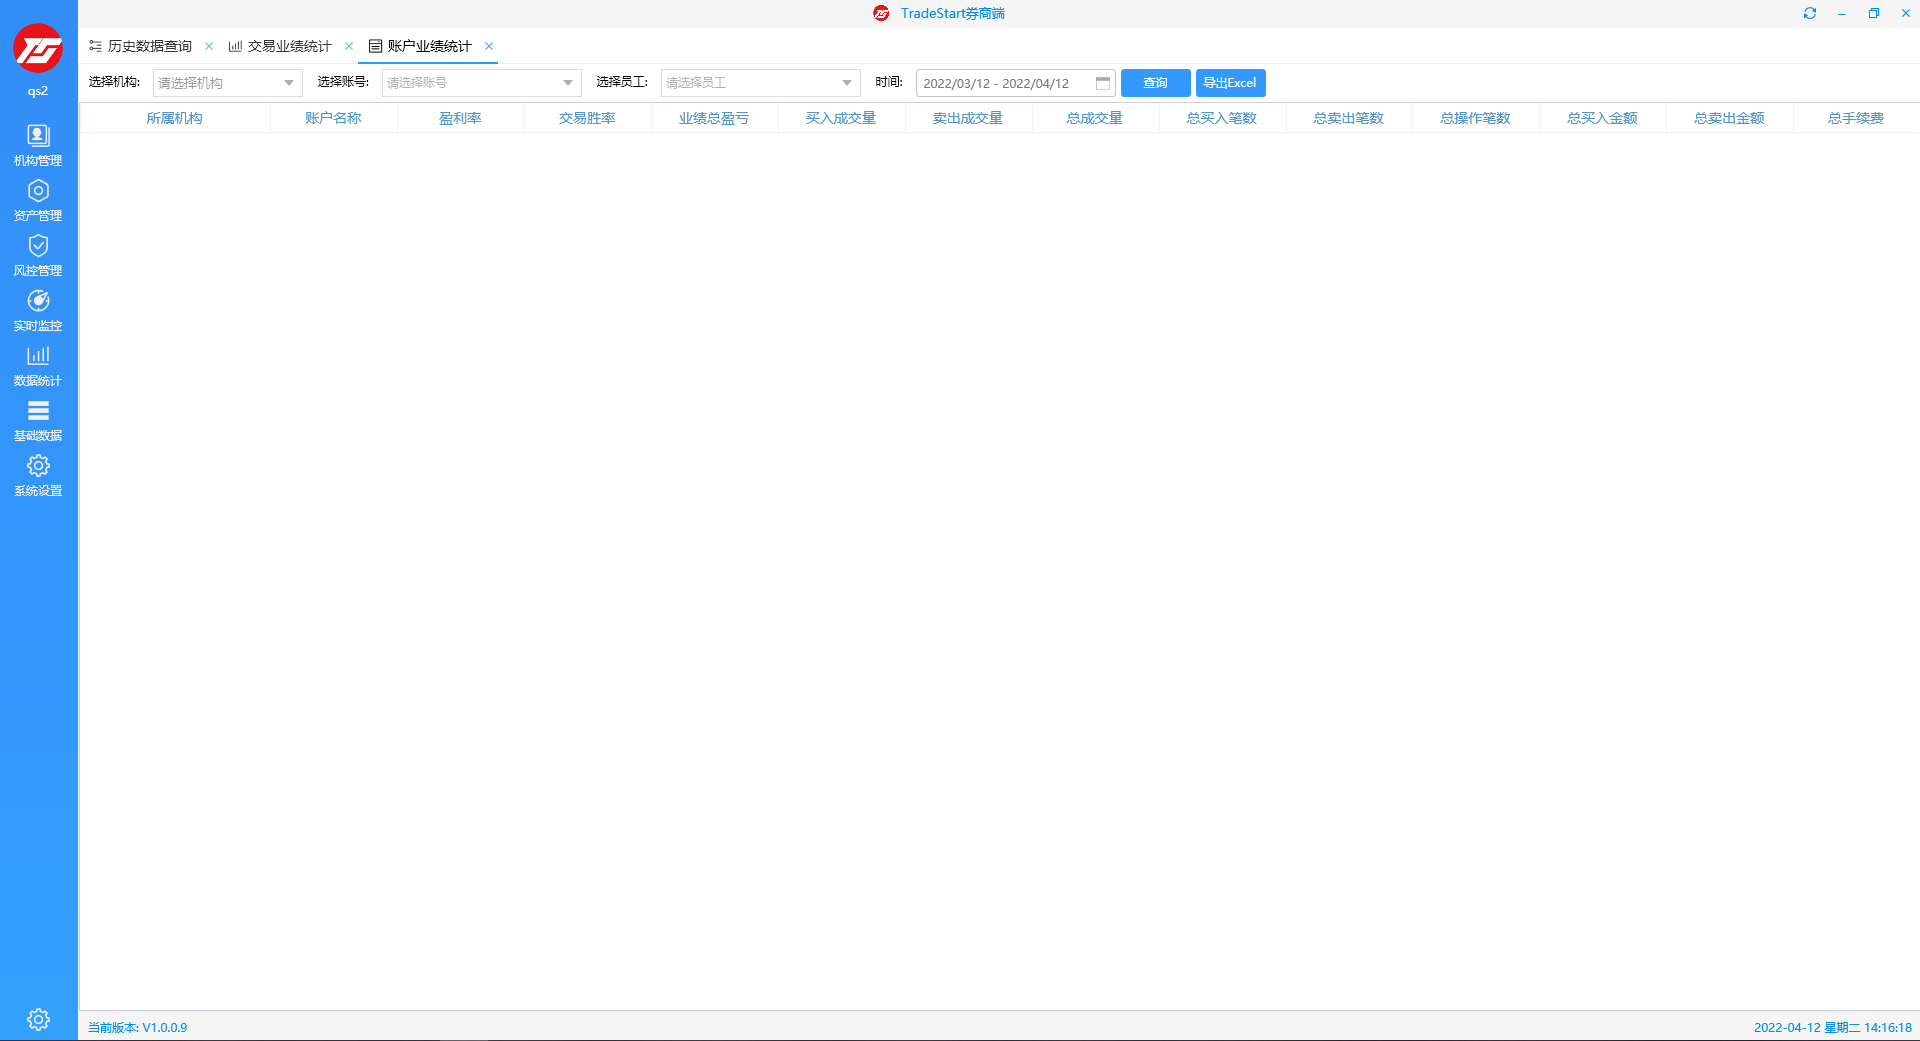Switch to the 交易业绩统计 tab

288,46
